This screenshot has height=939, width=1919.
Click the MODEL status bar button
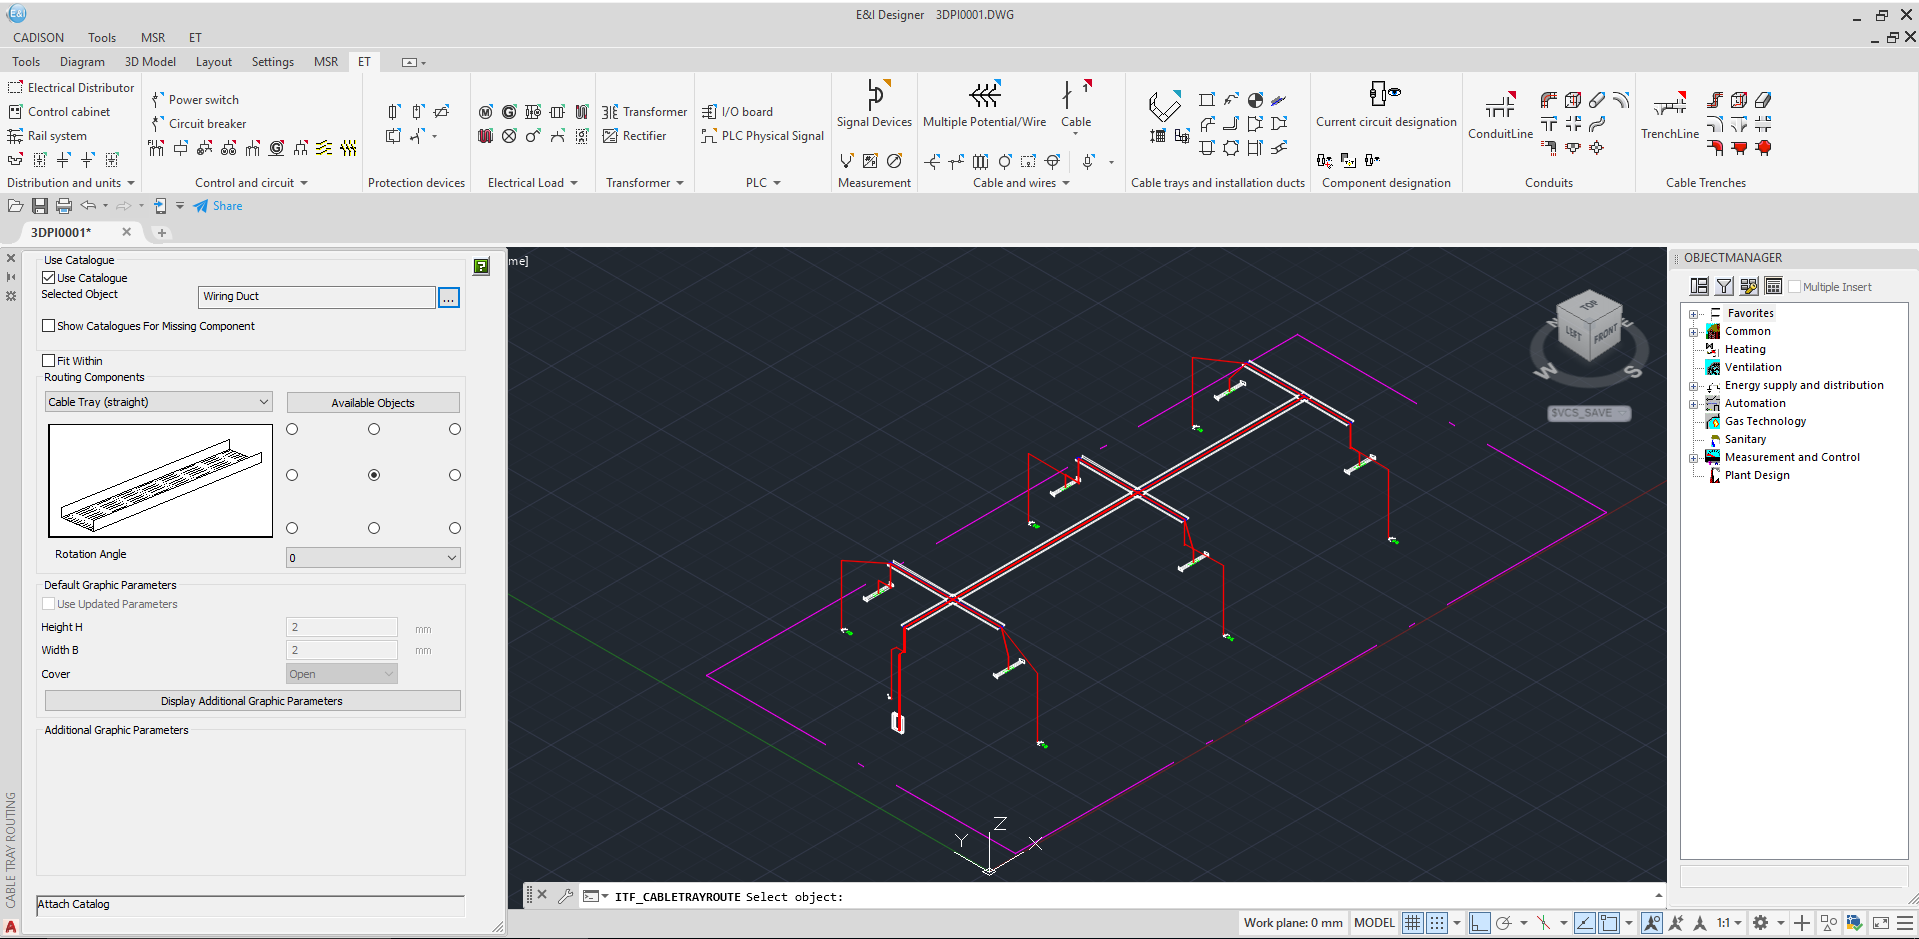click(x=1374, y=923)
